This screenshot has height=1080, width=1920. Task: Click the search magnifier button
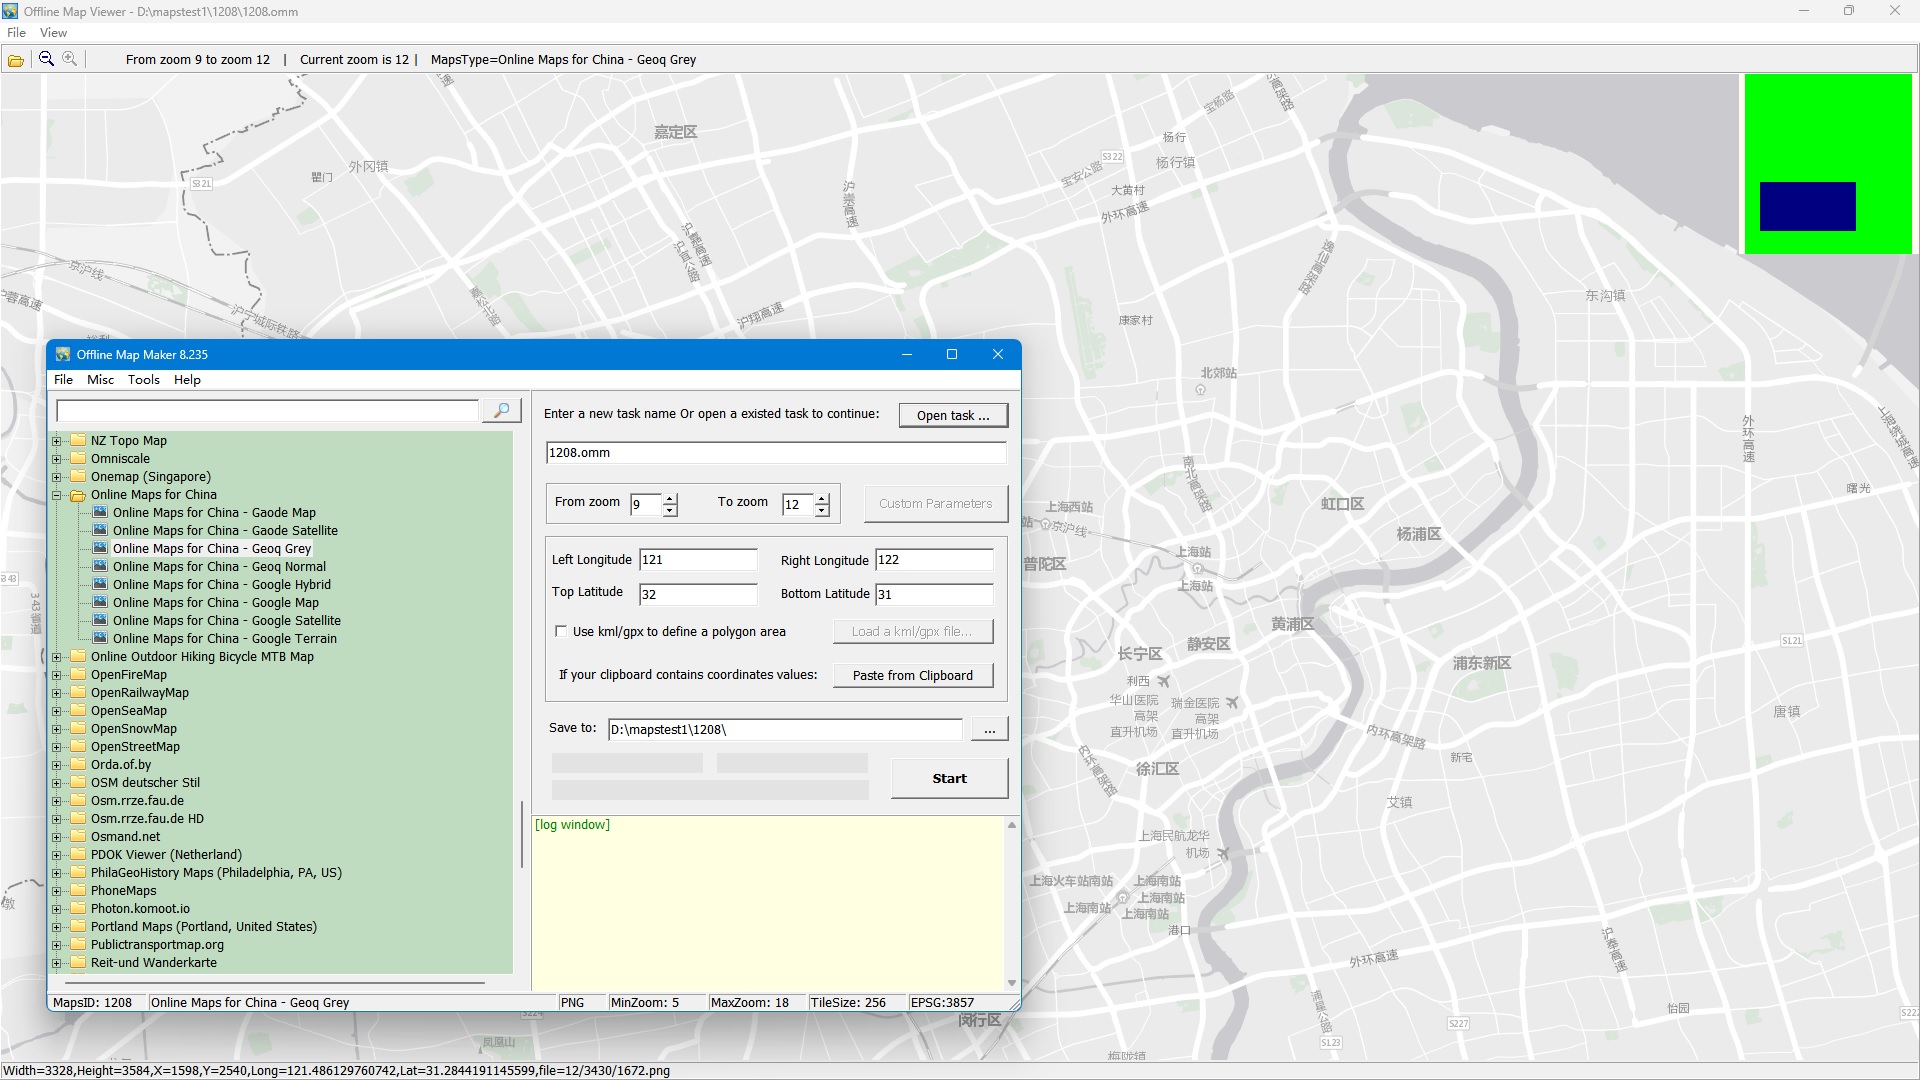(x=501, y=411)
